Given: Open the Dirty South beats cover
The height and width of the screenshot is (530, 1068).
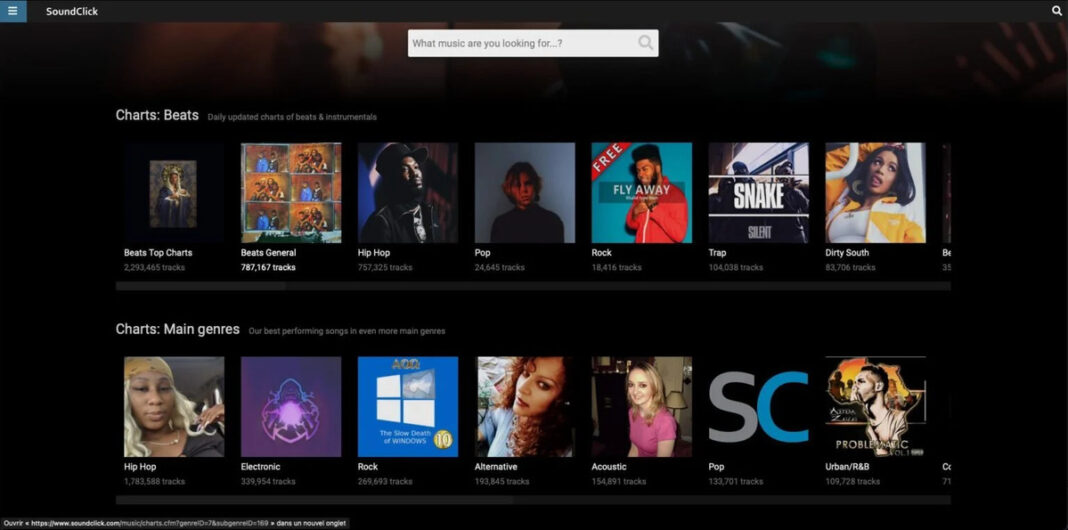Looking at the screenshot, I should (x=875, y=193).
